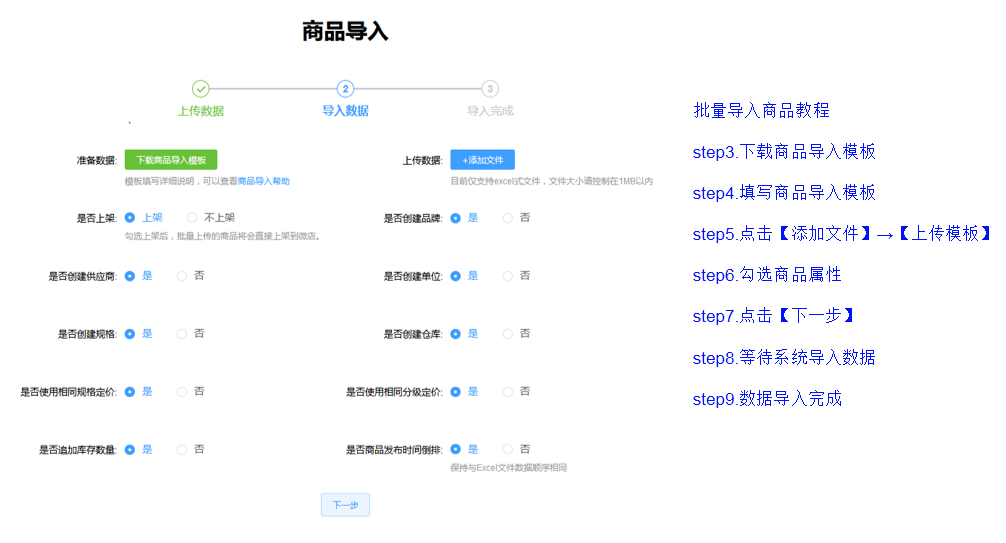Click the 下一步 button

coord(345,505)
